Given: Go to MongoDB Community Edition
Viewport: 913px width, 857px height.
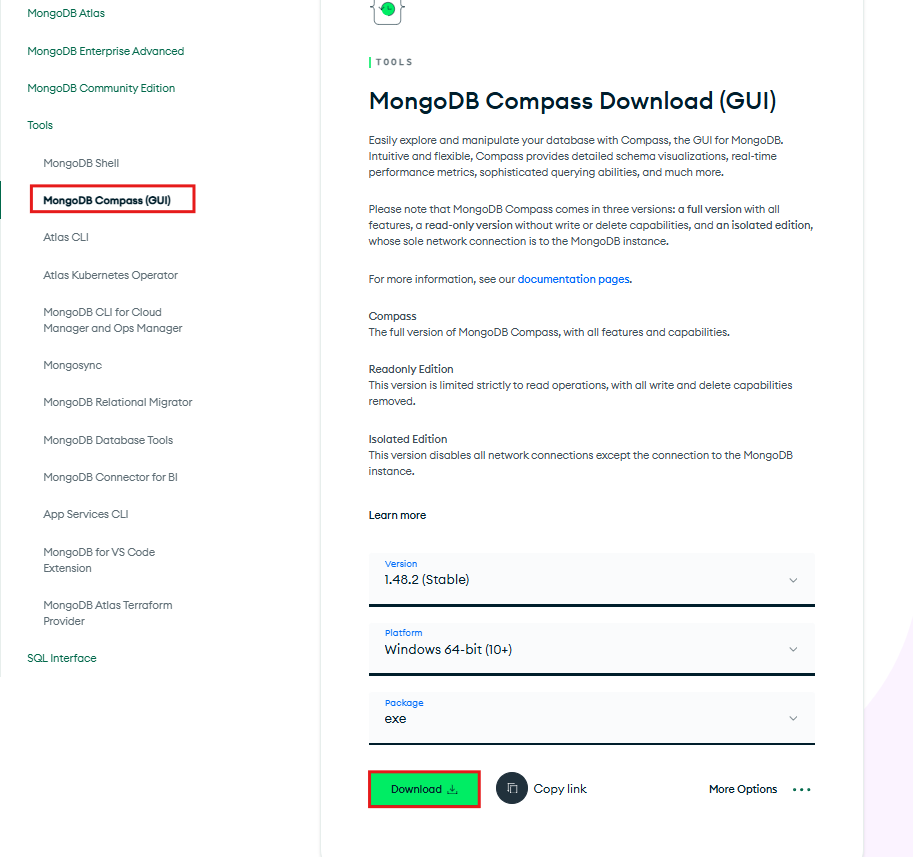Looking at the screenshot, I should 101,88.
